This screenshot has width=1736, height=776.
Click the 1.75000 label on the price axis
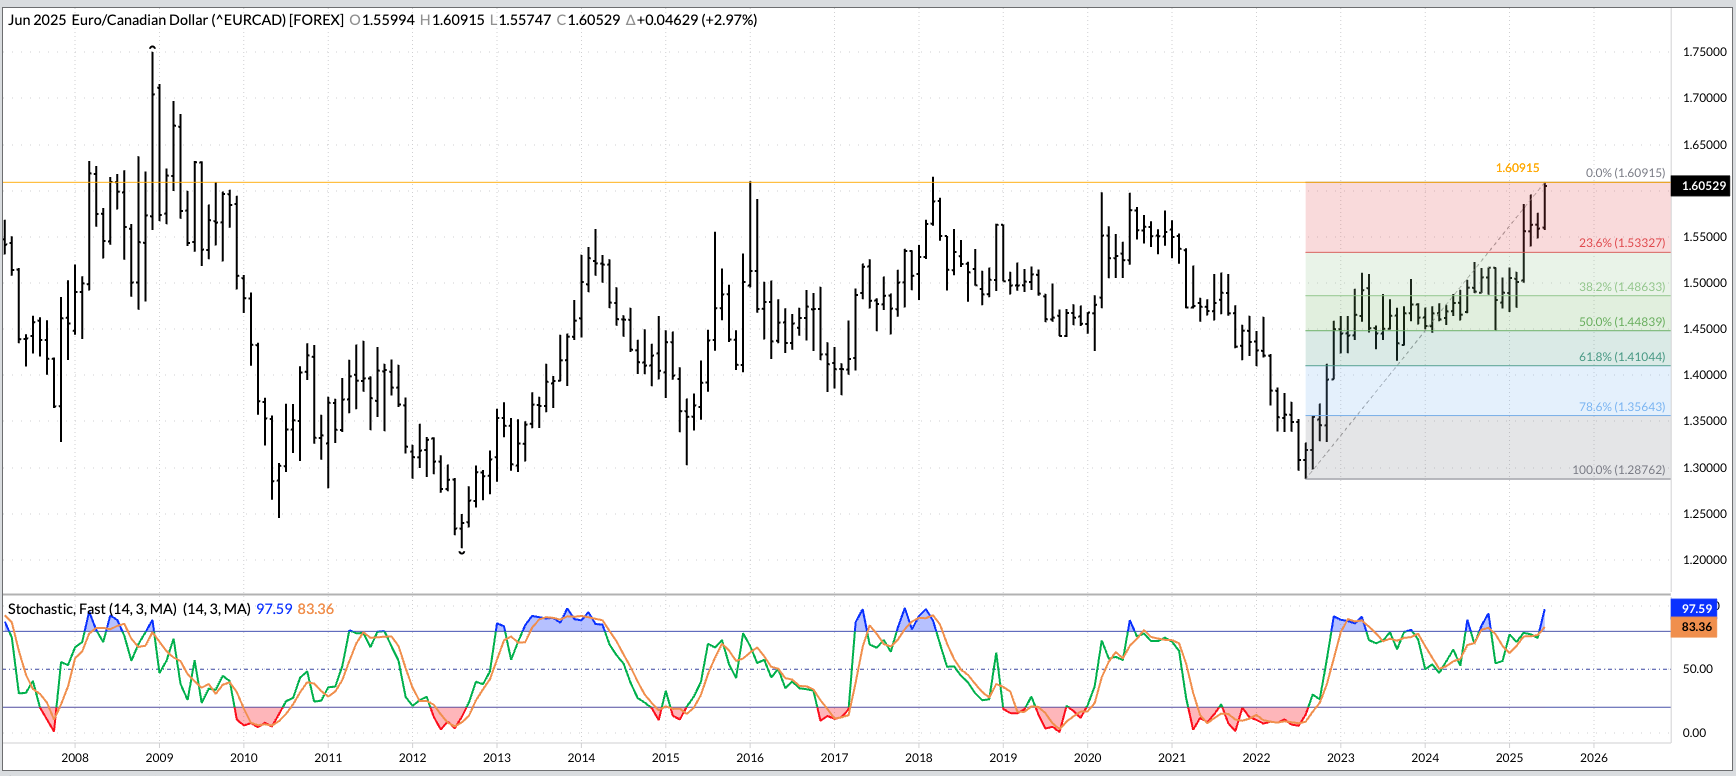(1704, 52)
